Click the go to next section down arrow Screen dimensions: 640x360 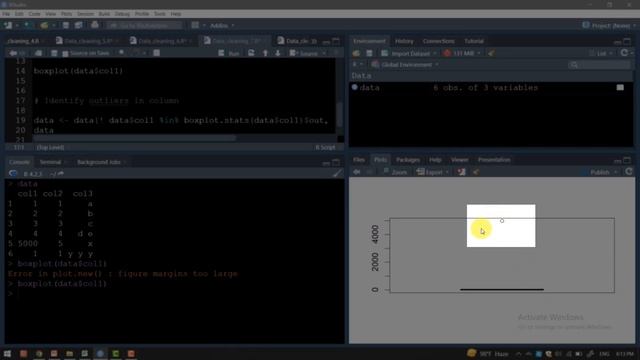click(x=278, y=53)
